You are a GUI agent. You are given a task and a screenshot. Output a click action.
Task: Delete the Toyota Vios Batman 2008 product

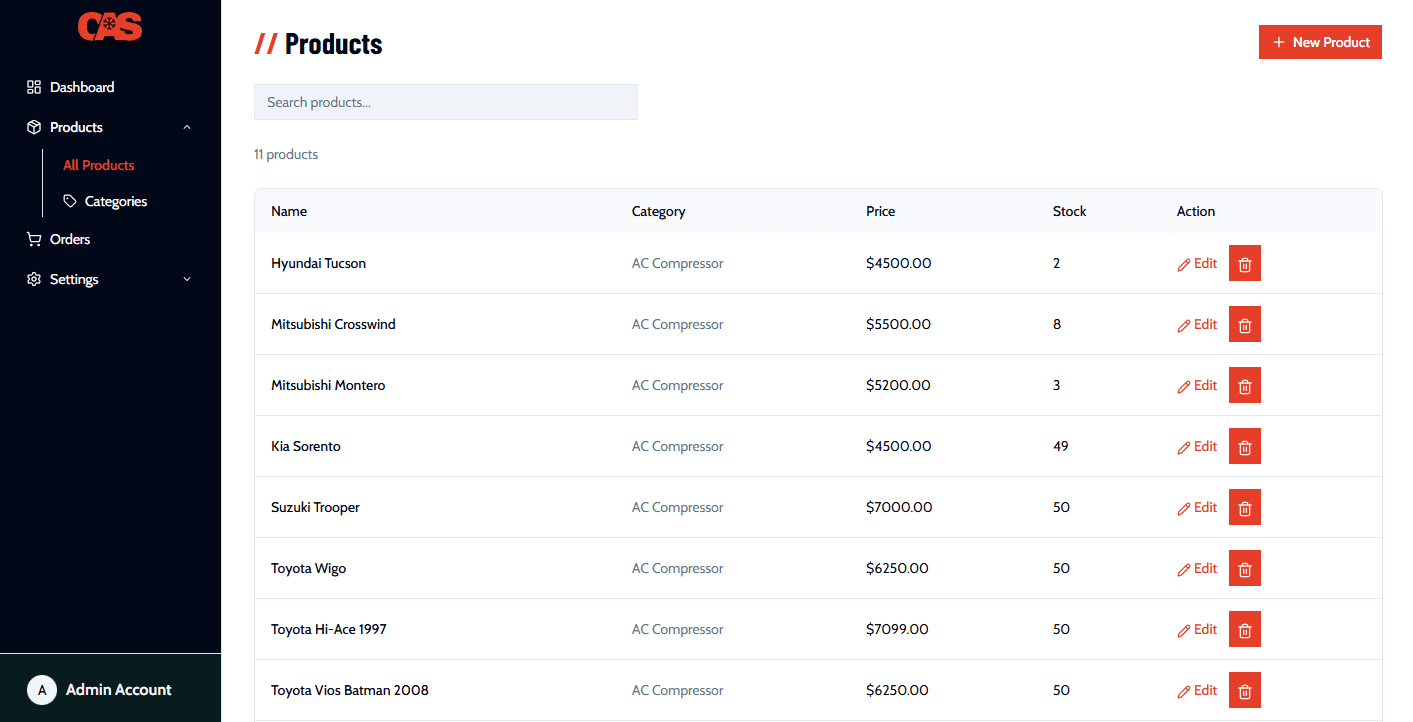pyautogui.click(x=1245, y=690)
